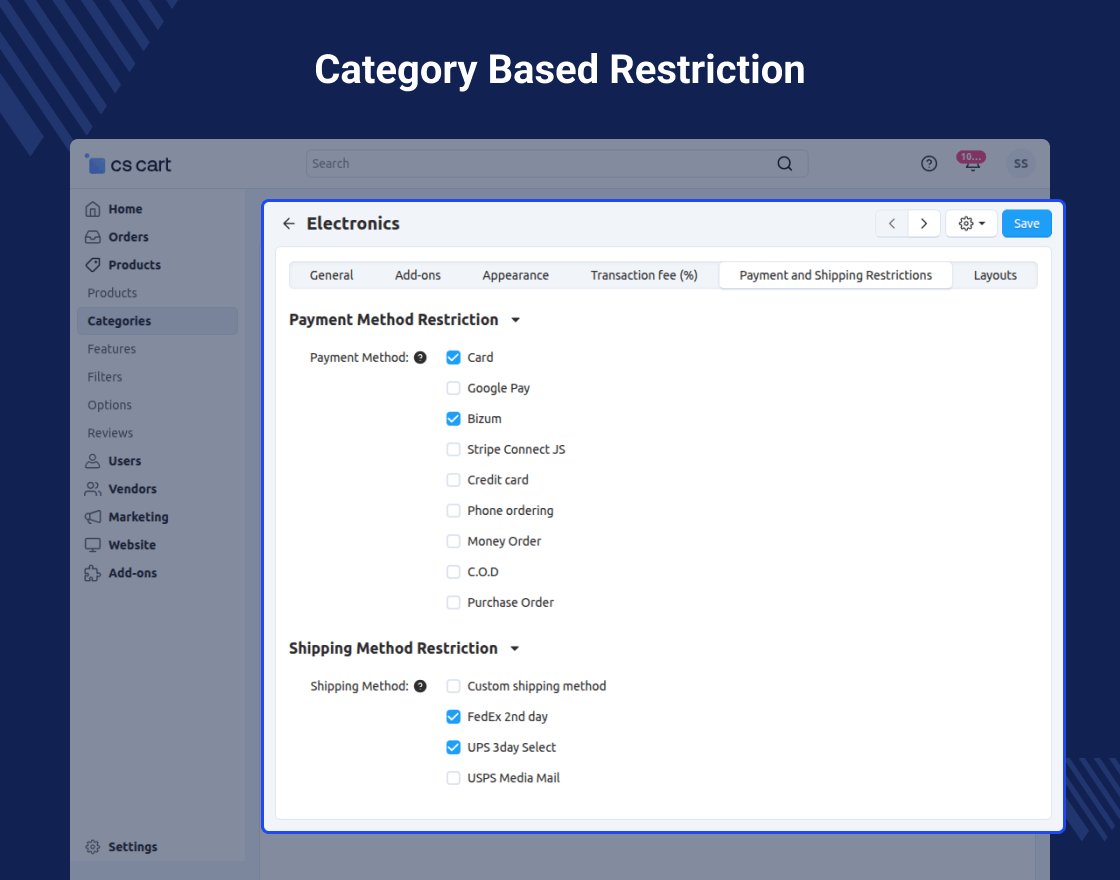Click the Marketing megaphone icon
Viewport: 1120px width, 880px height.
click(x=93, y=517)
